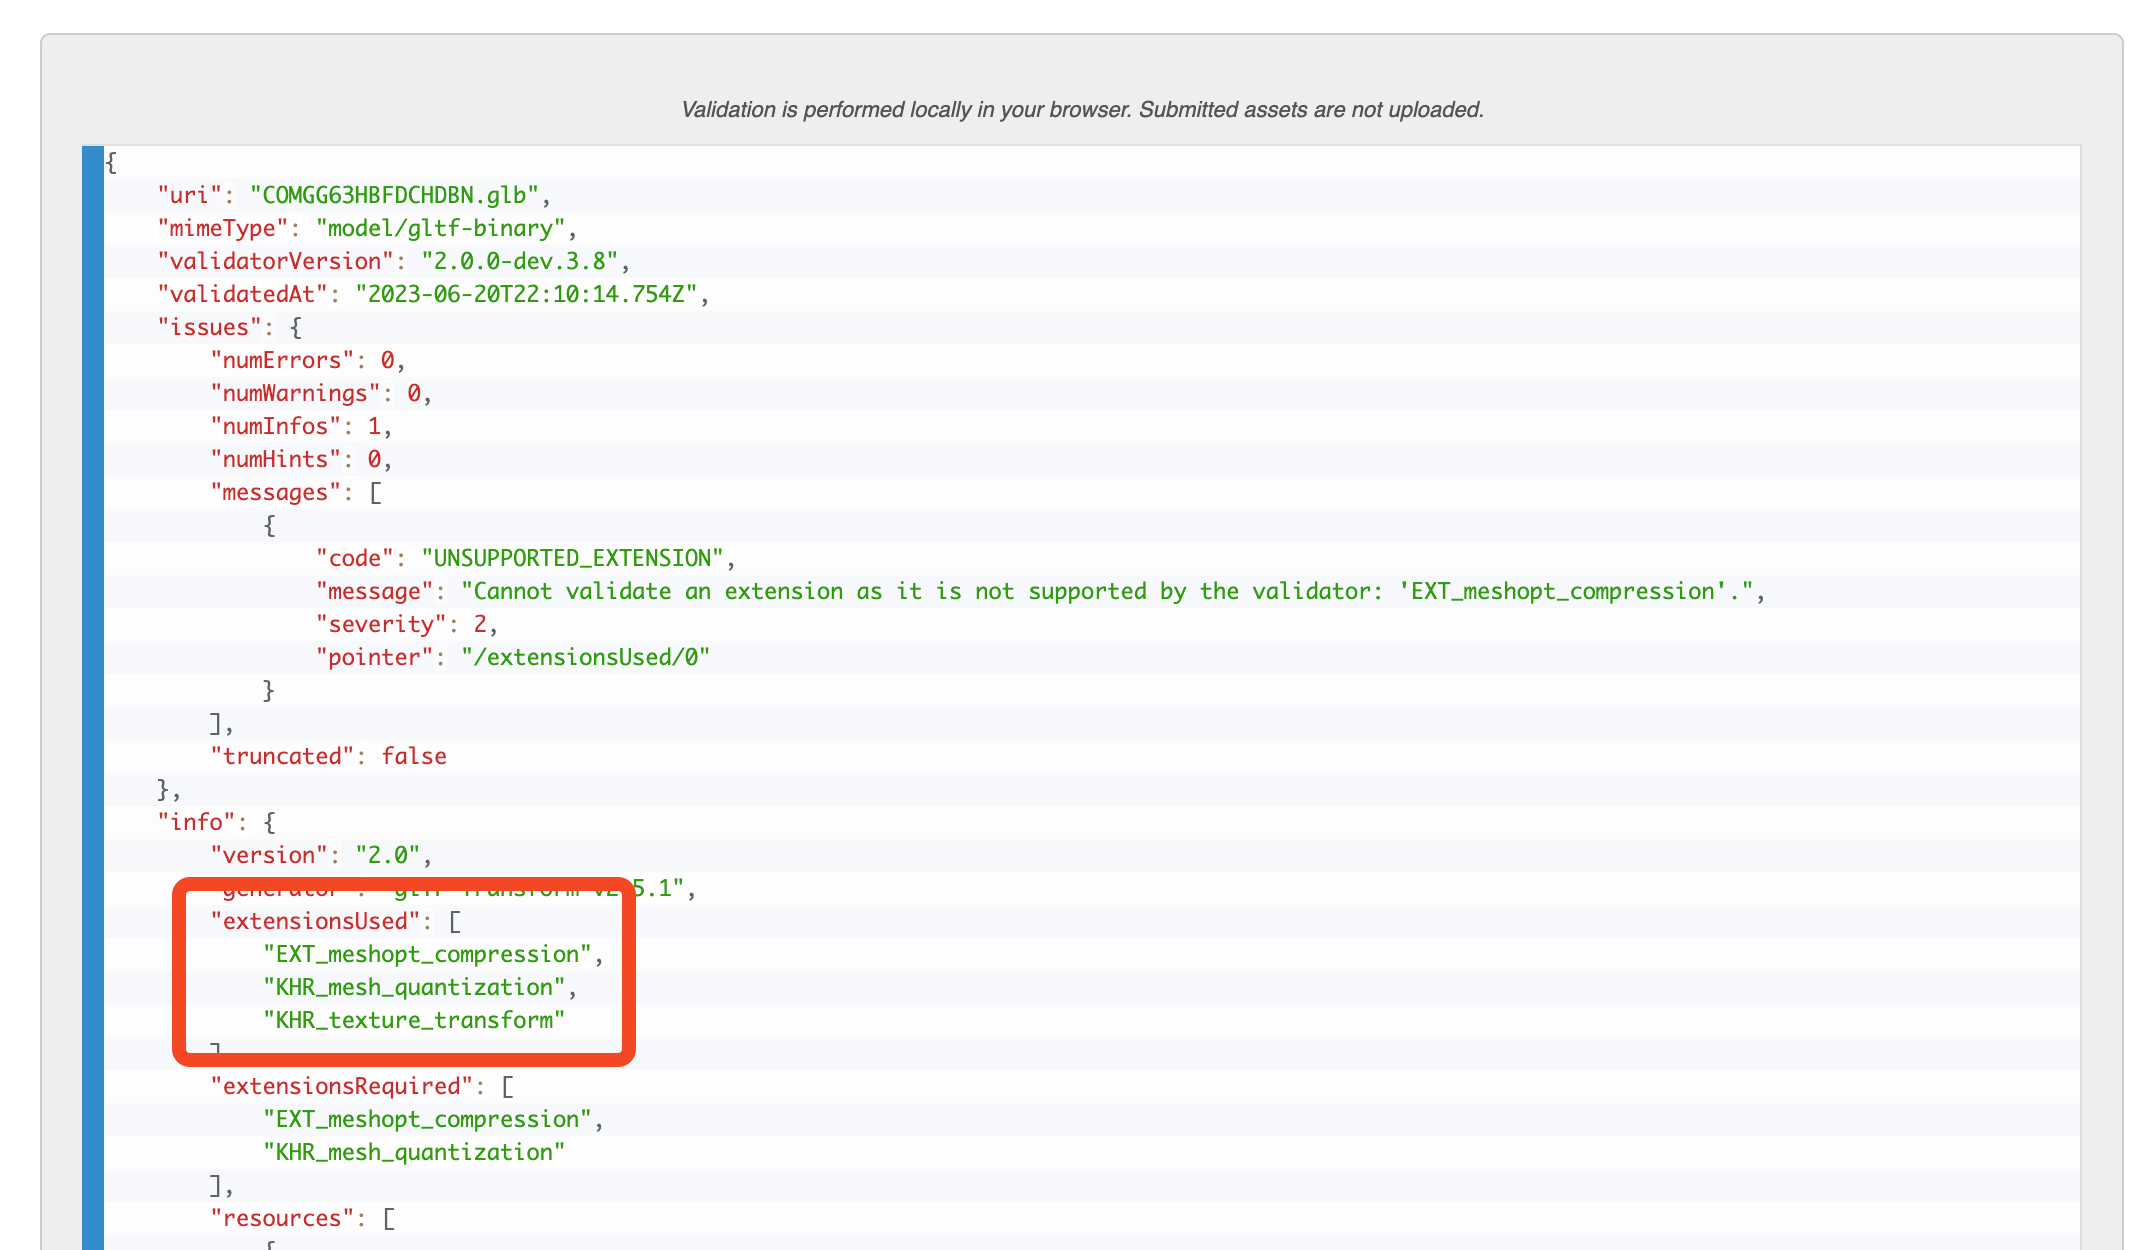This screenshot has width=2146, height=1250.
Task: Click the "version": "2.0" line
Action: (320, 855)
